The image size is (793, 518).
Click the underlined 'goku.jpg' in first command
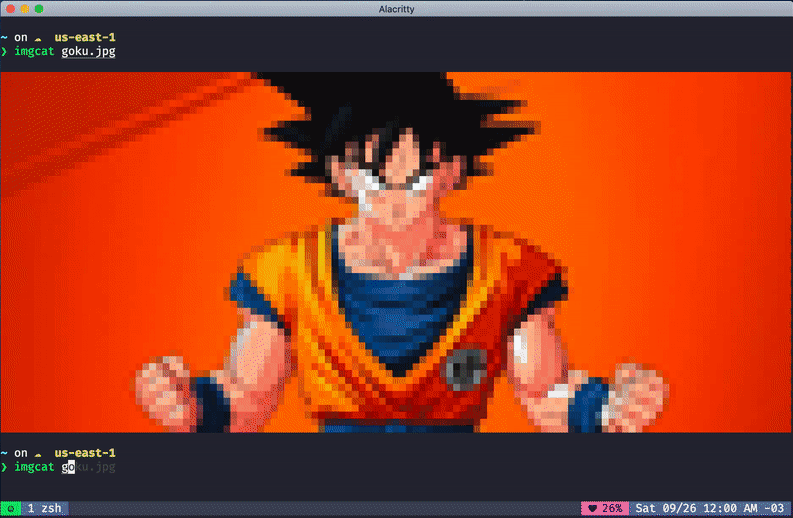click(x=89, y=51)
